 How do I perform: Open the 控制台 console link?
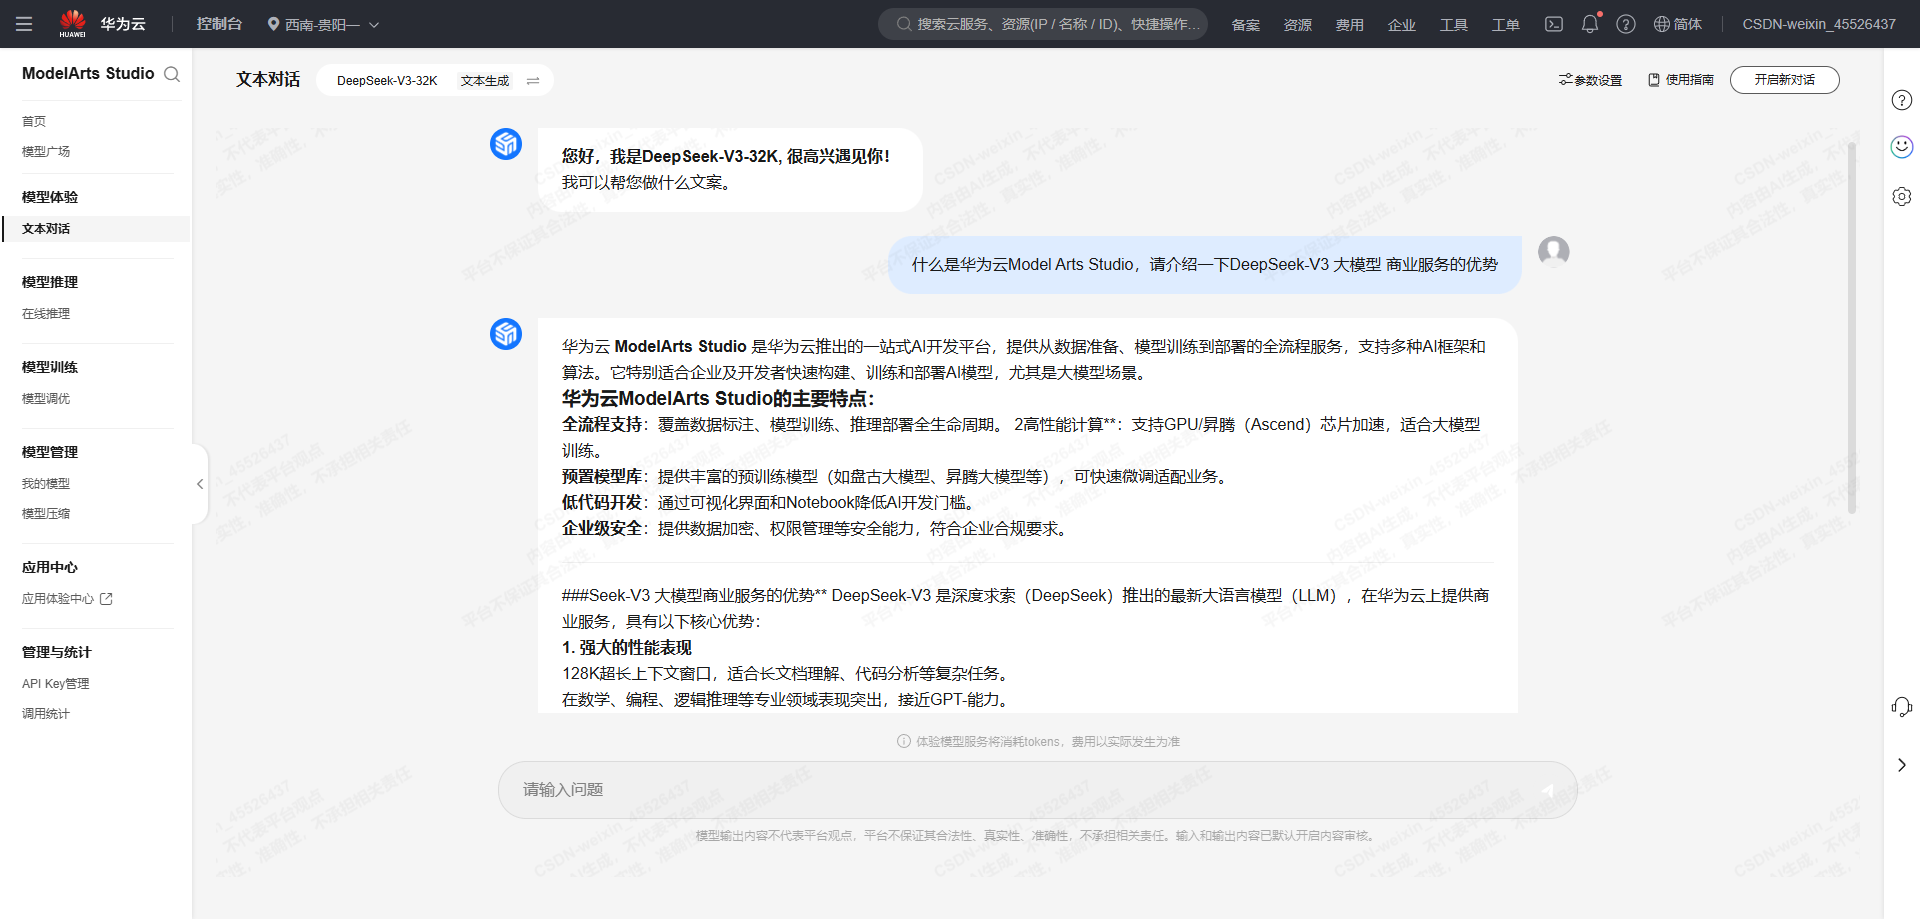tap(219, 24)
